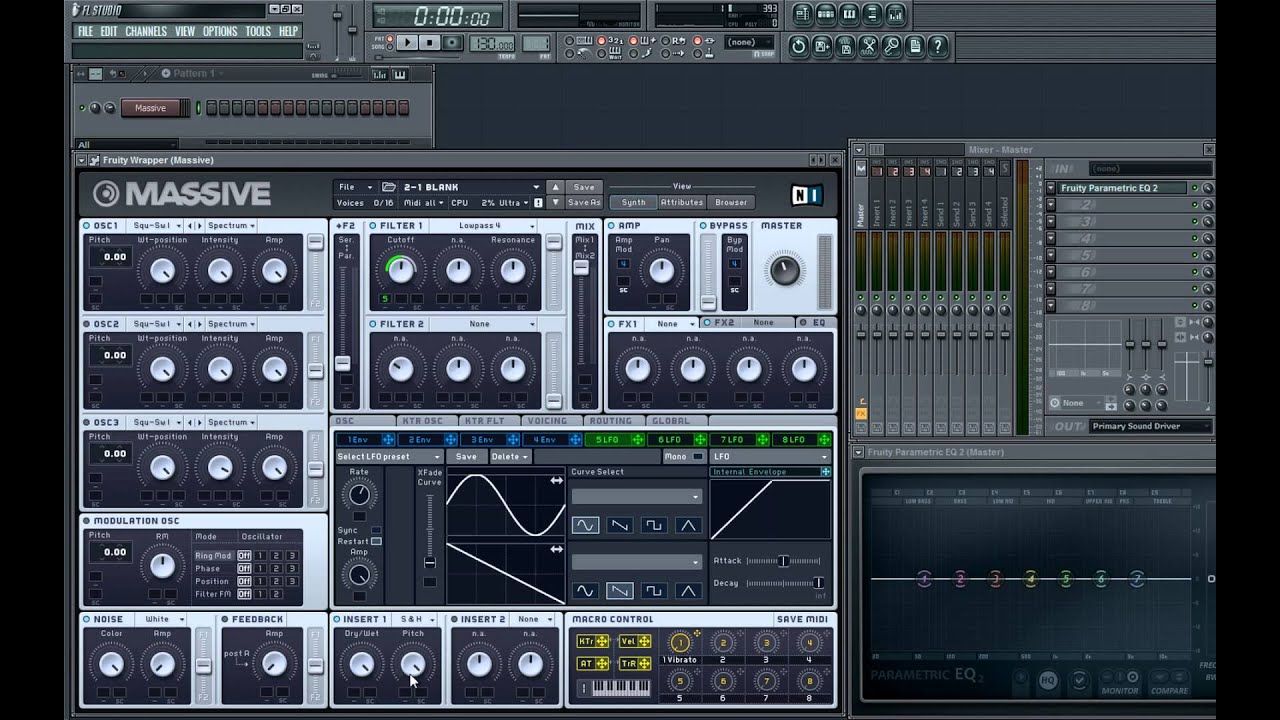Toggle Insert 2 on/off indicator
Screen dimensions: 1280x720
click(455, 619)
